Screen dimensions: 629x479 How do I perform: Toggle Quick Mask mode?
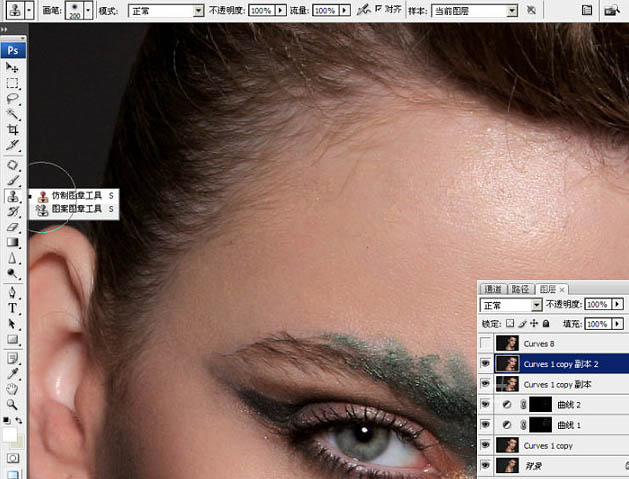click(12, 458)
